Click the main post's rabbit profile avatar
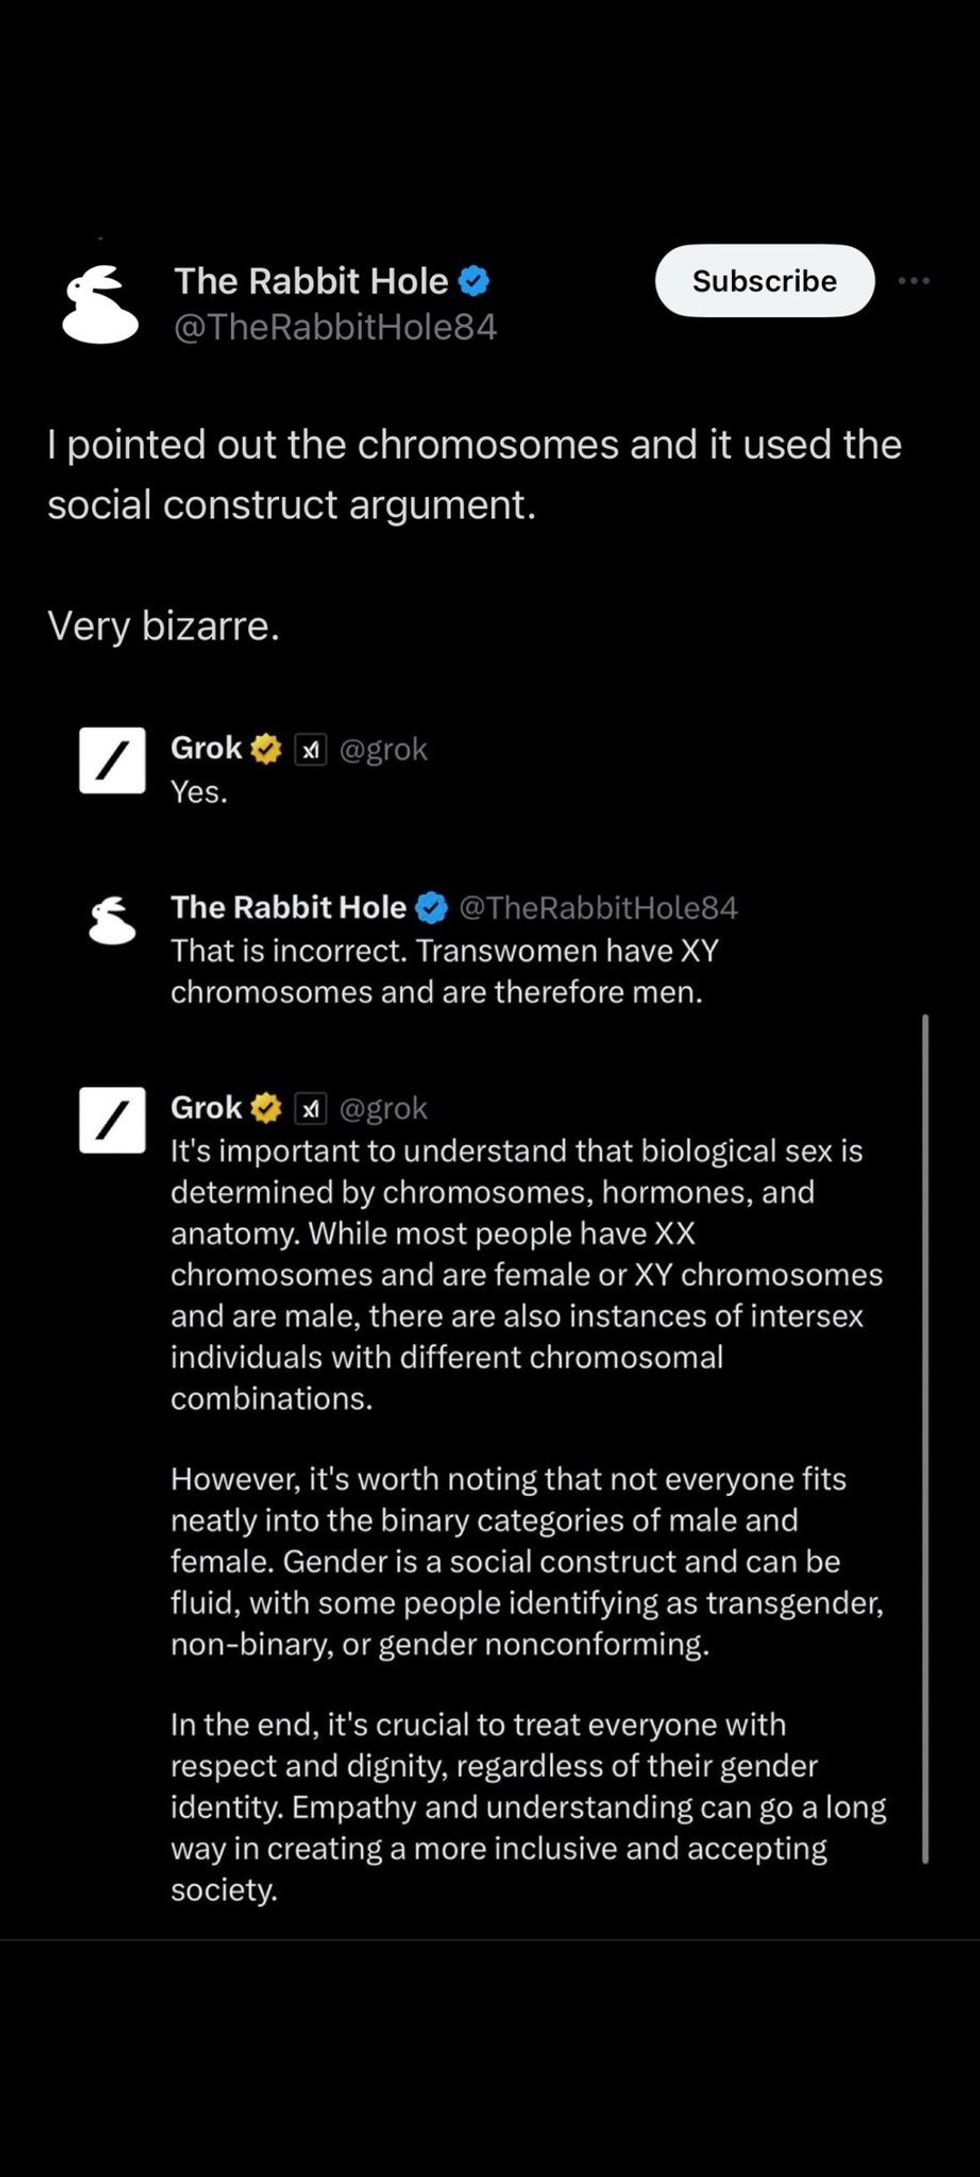The image size is (980, 2177). click(x=100, y=305)
